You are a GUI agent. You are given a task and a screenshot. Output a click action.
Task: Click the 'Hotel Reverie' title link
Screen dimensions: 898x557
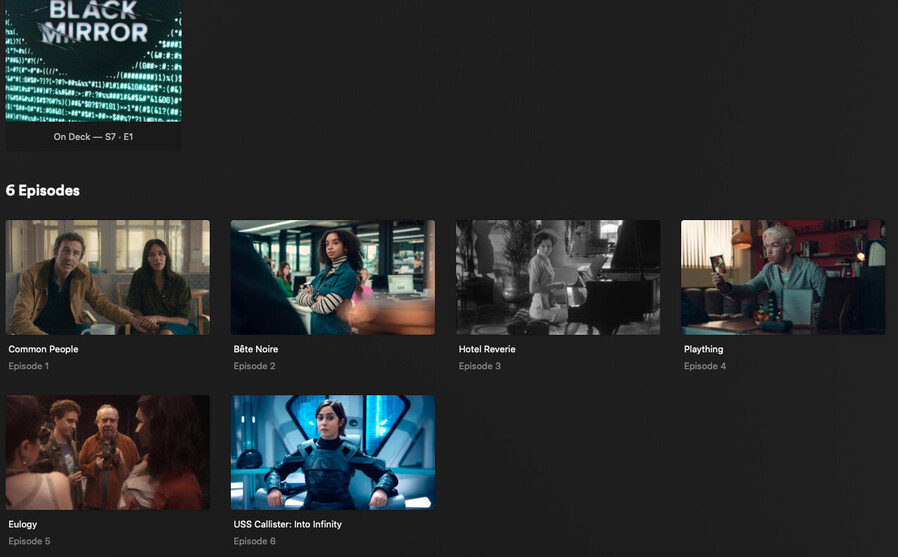487,349
